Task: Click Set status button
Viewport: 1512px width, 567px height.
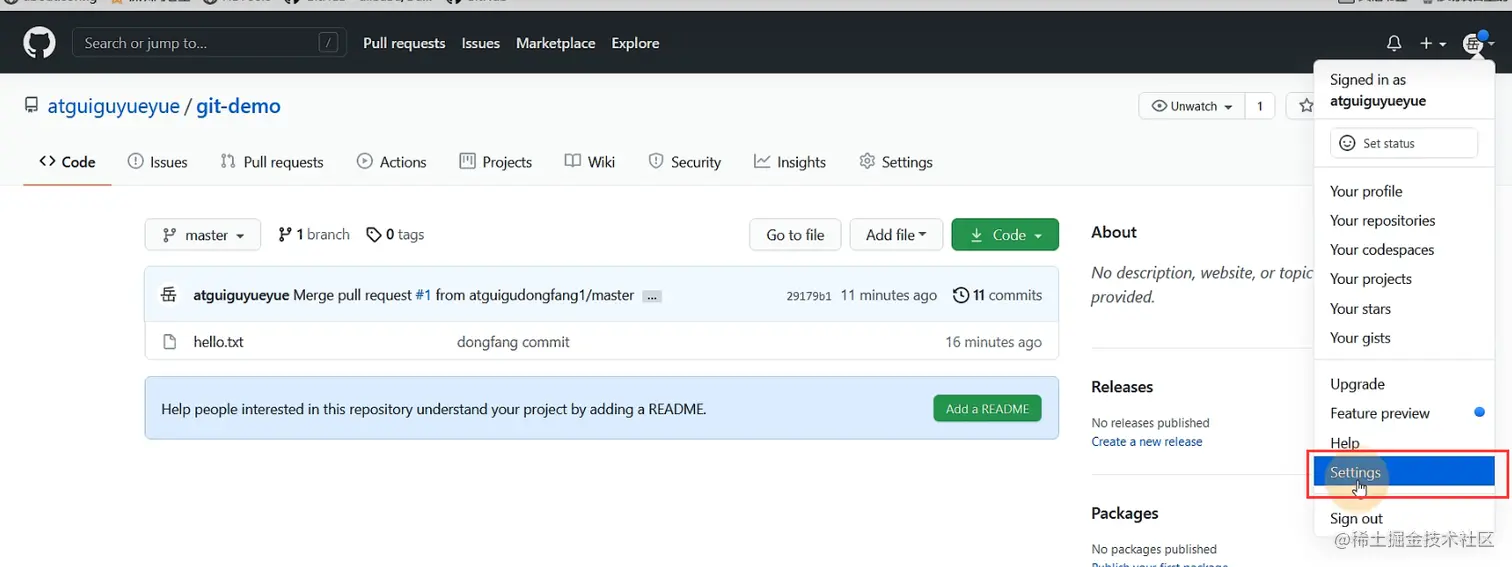Action: pos(1404,143)
